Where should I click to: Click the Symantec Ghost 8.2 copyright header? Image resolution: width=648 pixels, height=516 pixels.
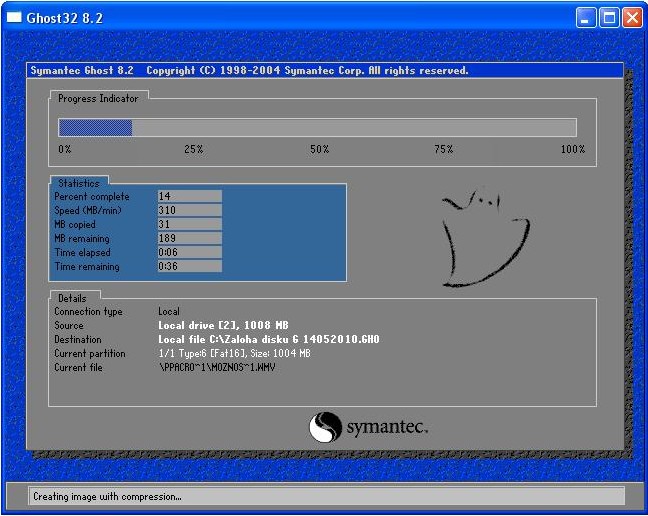point(249,71)
